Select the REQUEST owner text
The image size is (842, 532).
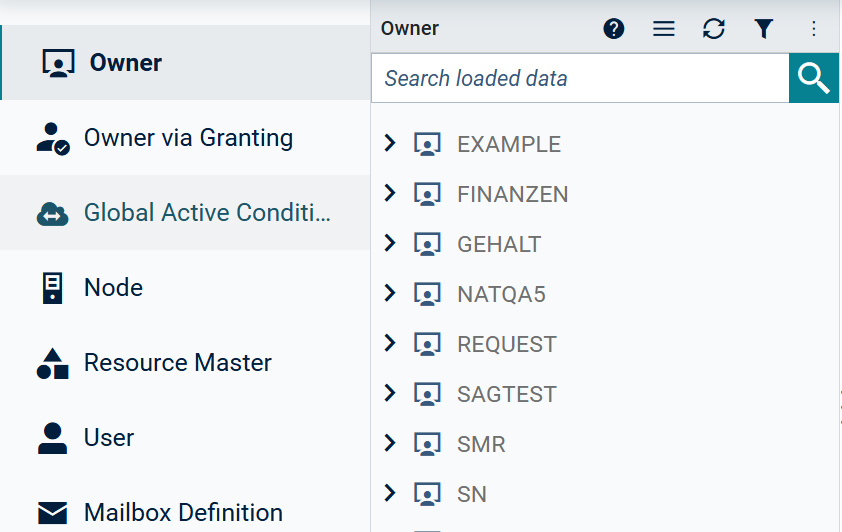tap(506, 345)
